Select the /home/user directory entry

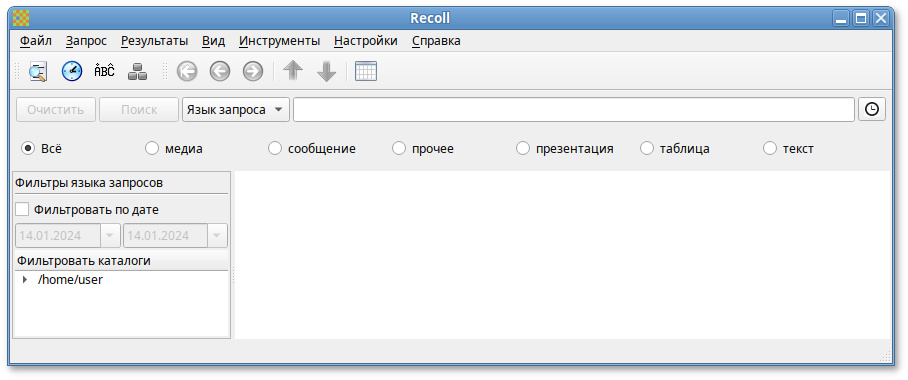click(x=70, y=280)
